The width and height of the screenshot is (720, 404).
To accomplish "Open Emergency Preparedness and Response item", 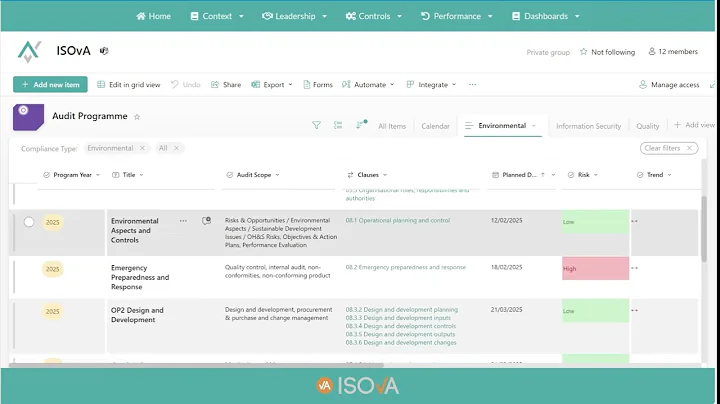I will point(140,277).
